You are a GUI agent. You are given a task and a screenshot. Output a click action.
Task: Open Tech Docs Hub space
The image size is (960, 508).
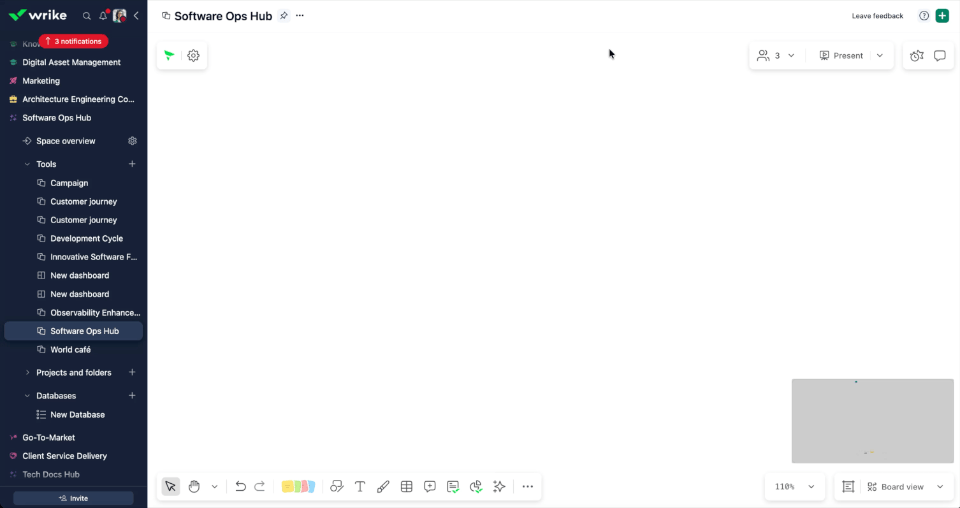pos(51,474)
